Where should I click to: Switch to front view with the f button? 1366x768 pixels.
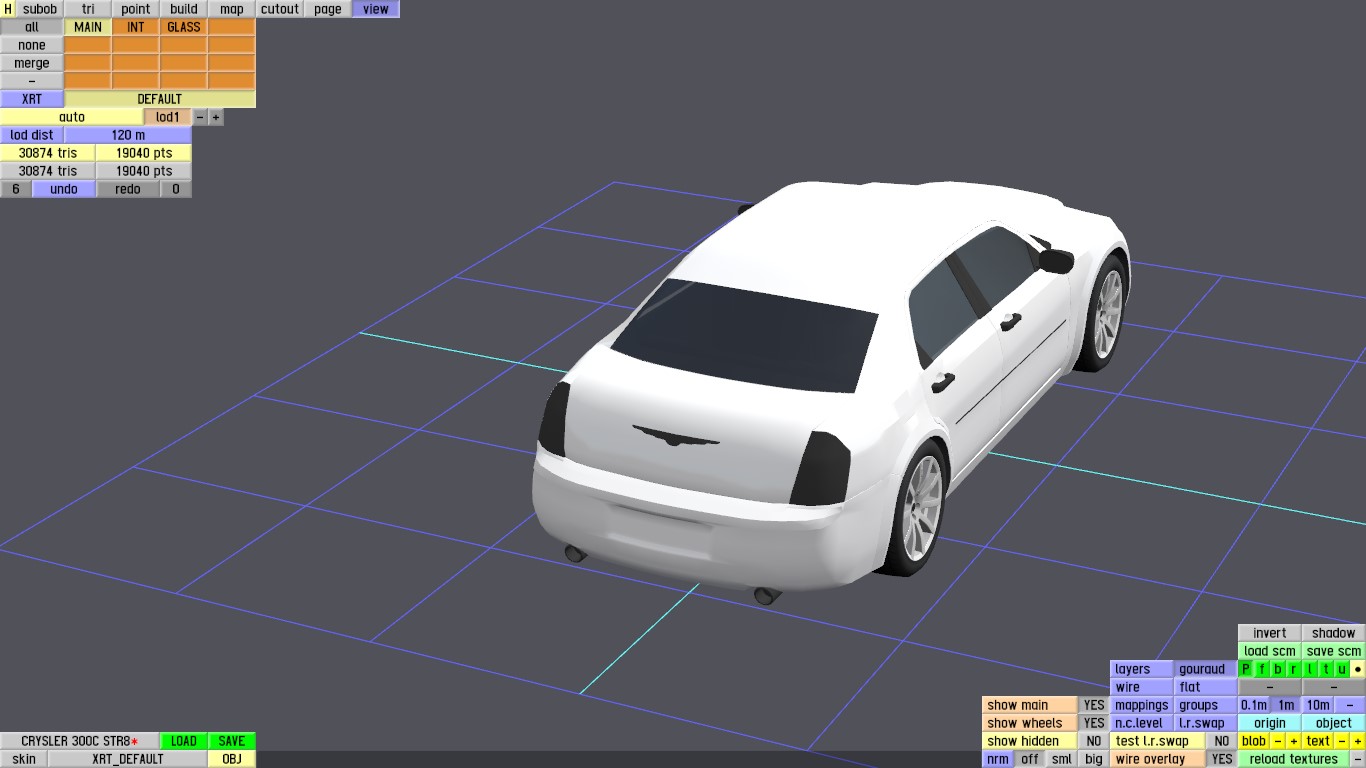point(1262,669)
